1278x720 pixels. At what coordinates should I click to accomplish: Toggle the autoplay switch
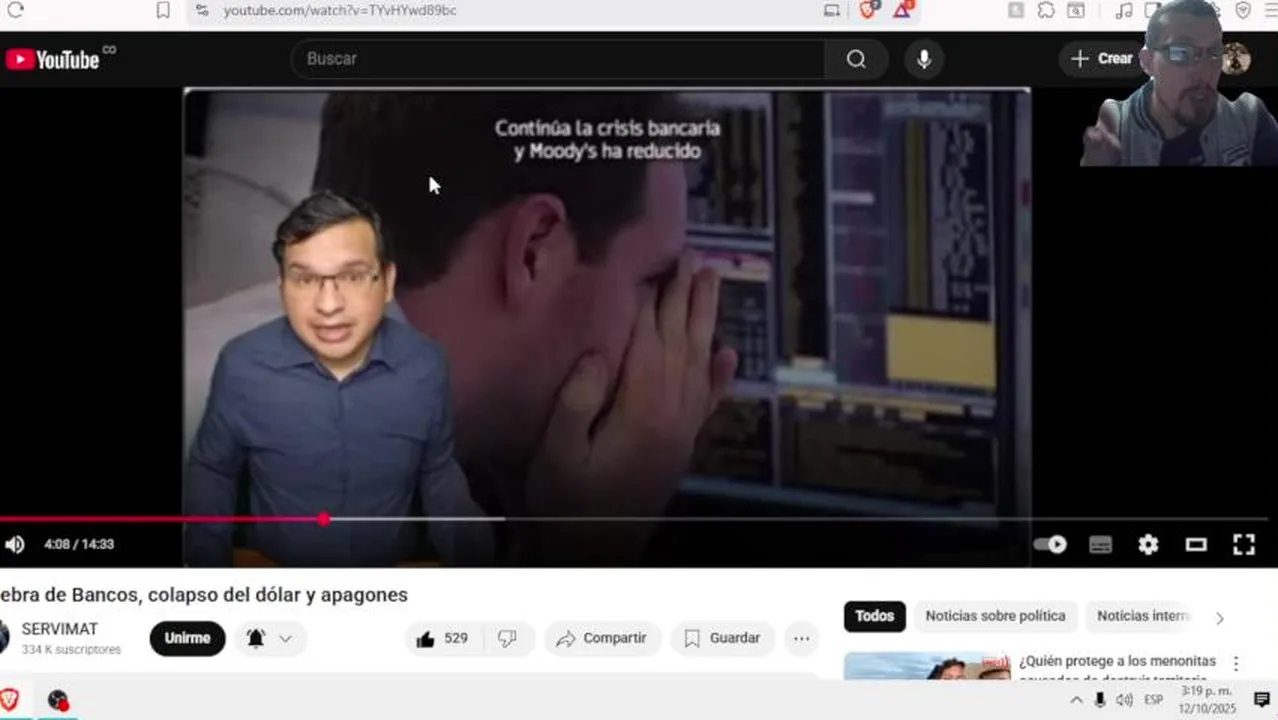click(1050, 544)
